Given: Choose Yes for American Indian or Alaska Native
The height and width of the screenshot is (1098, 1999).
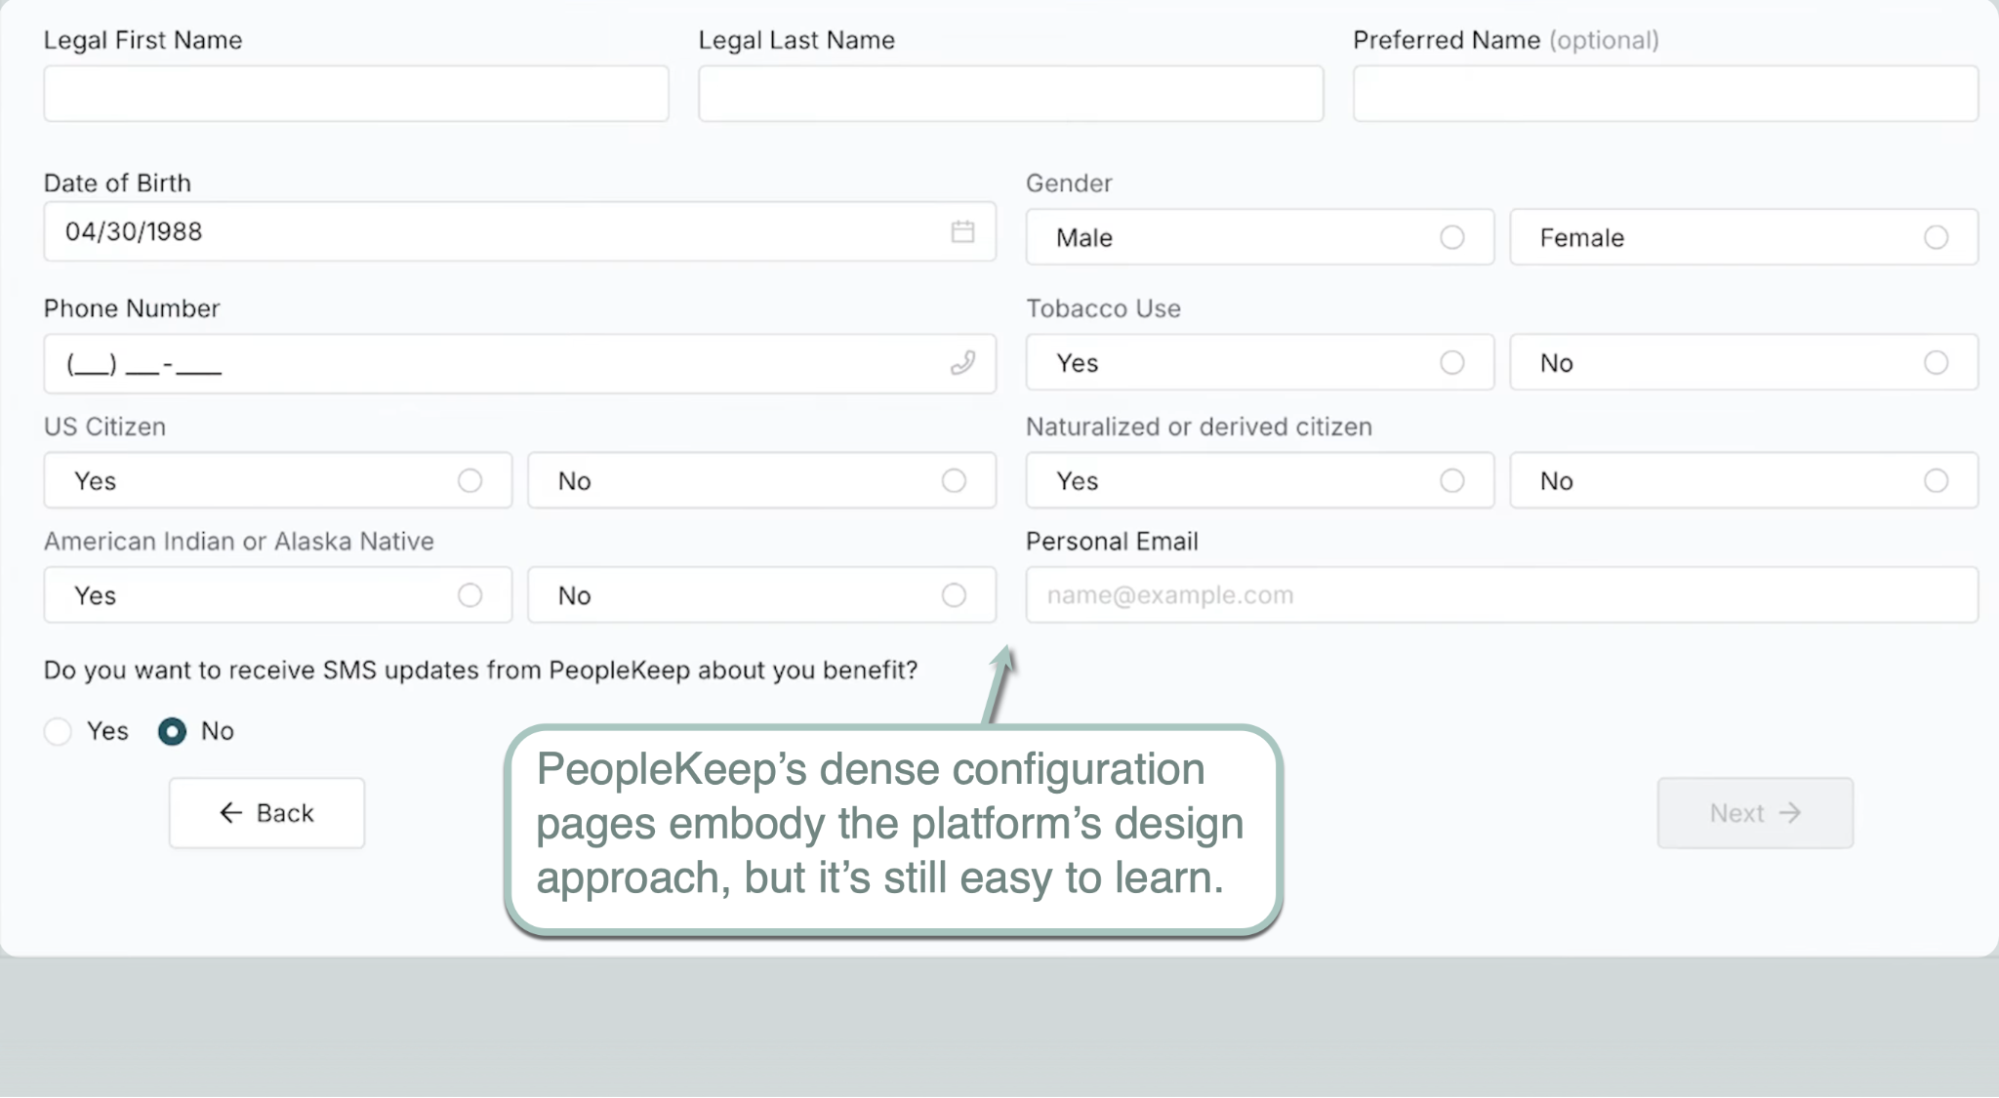Looking at the screenshot, I should coord(469,596).
